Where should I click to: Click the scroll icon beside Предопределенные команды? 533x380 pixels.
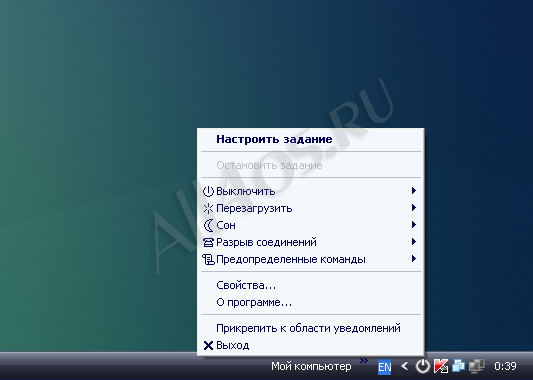point(208,260)
